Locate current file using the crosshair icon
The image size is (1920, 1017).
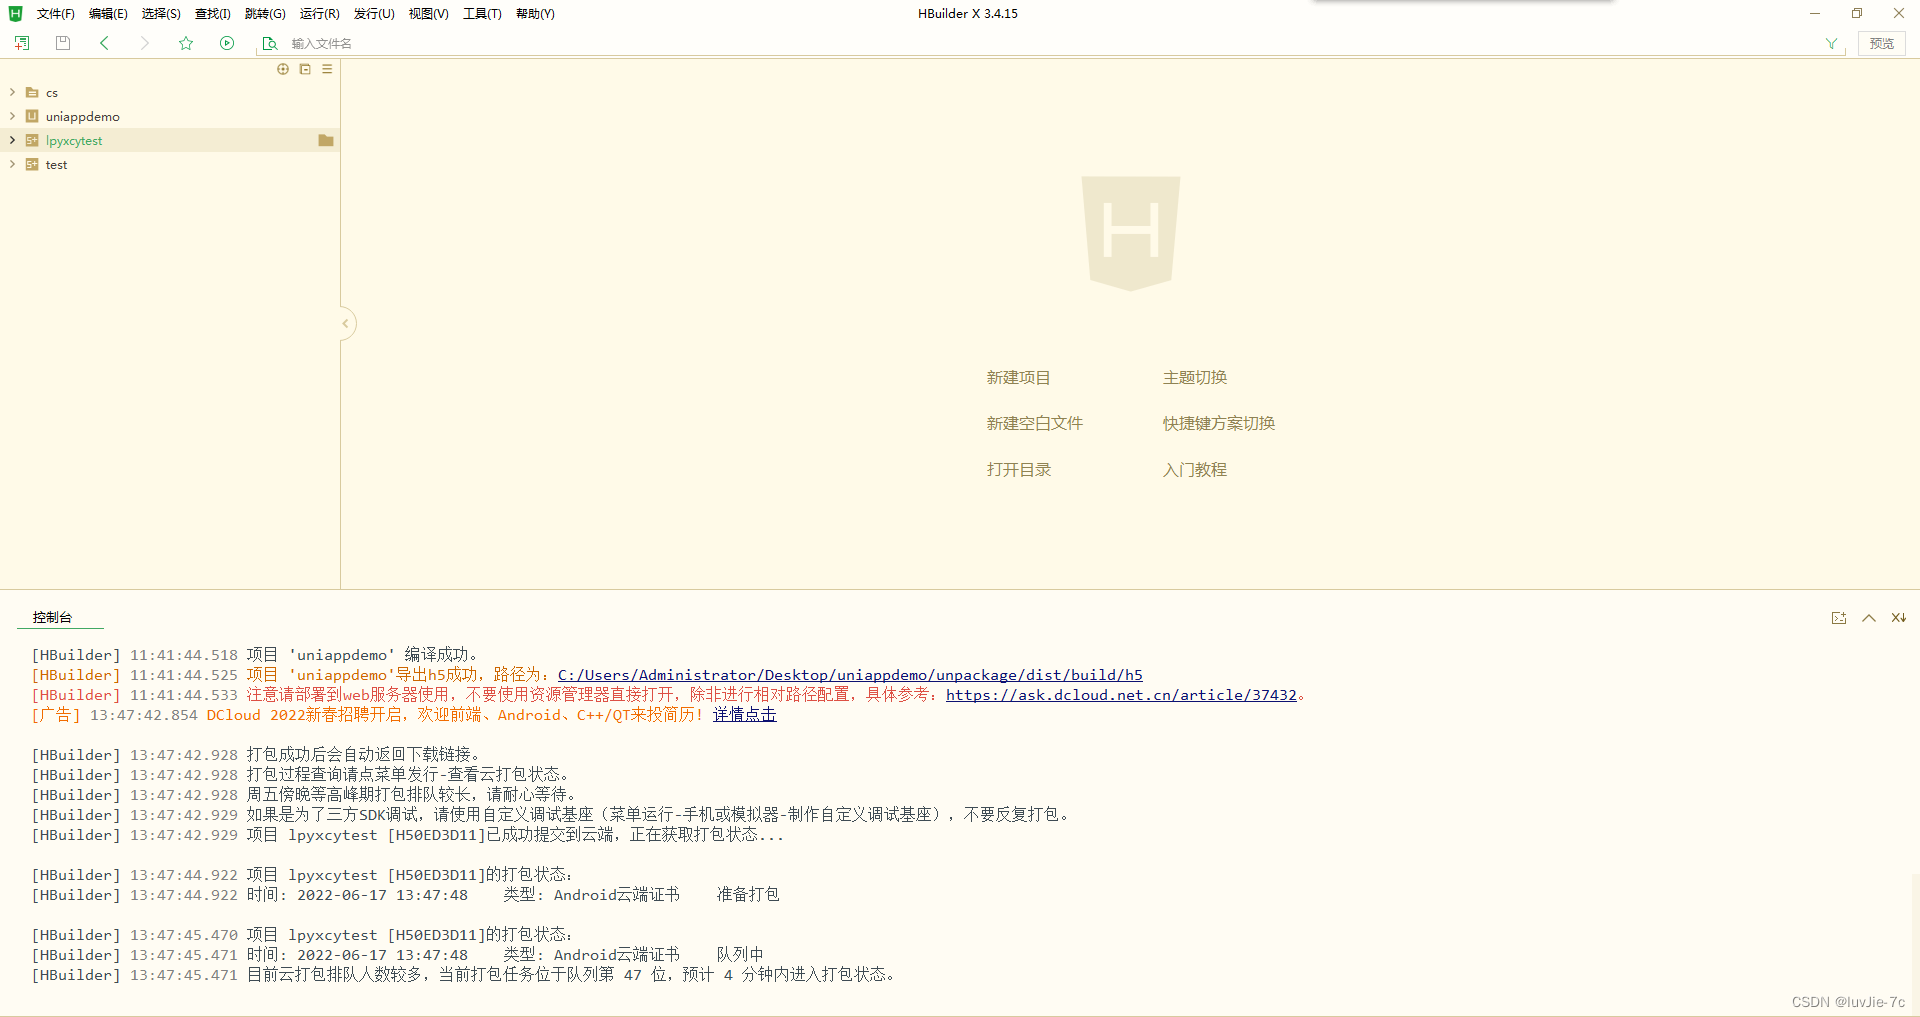pyautogui.click(x=283, y=69)
